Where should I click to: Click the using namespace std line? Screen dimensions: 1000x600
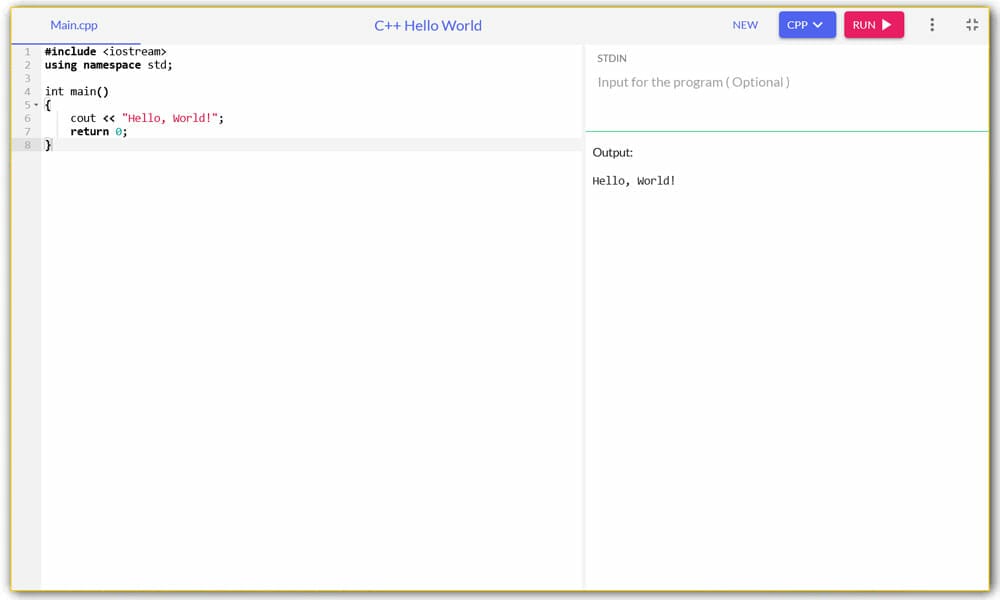pyautogui.click(x=108, y=65)
